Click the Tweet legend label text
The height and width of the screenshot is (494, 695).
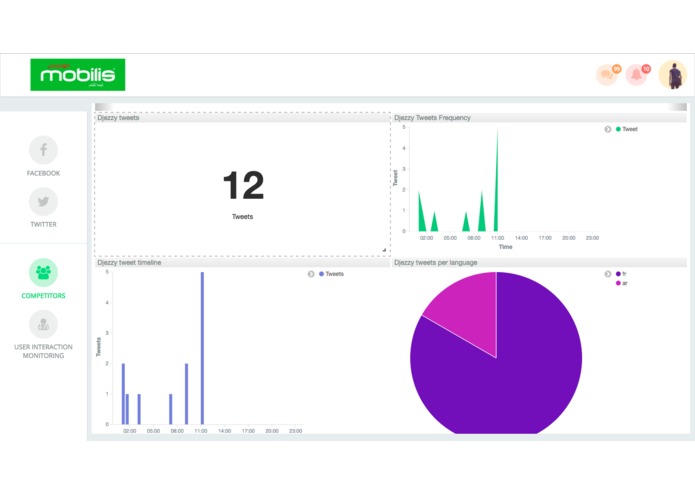tap(630, 129)
